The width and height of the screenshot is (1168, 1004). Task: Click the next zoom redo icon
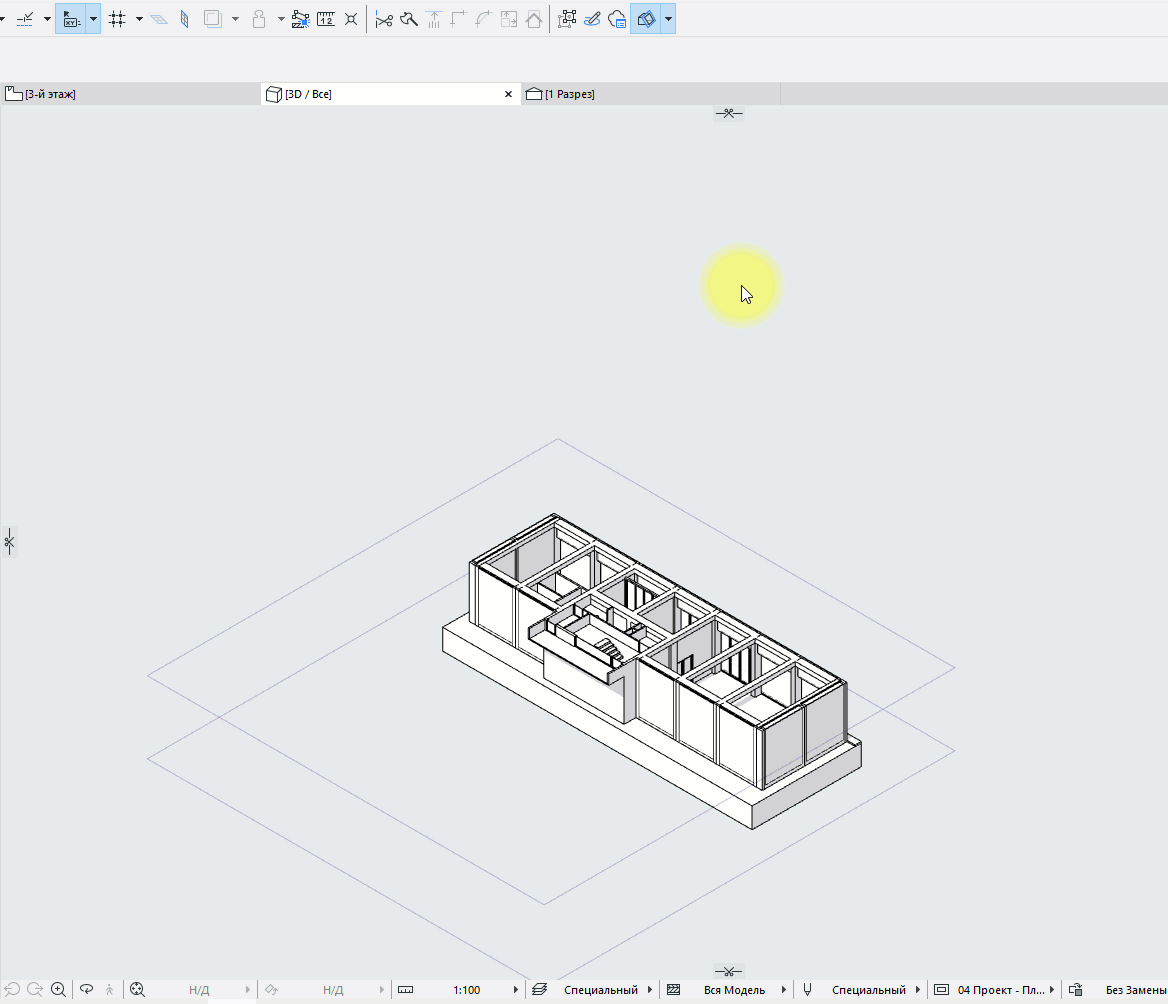coord(35,990)
